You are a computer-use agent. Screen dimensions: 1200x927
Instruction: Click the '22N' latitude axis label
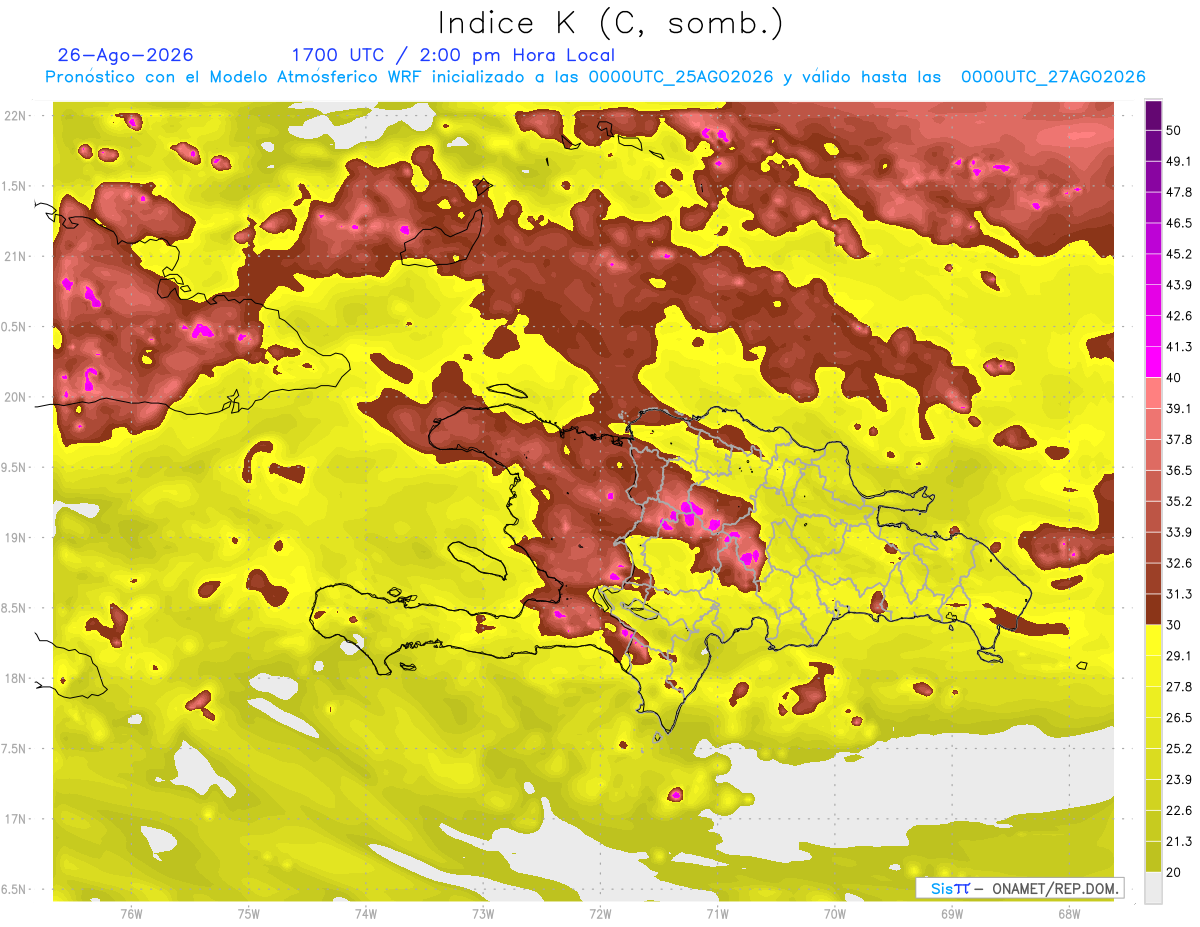pyautogui.click(x=17, y=116)
